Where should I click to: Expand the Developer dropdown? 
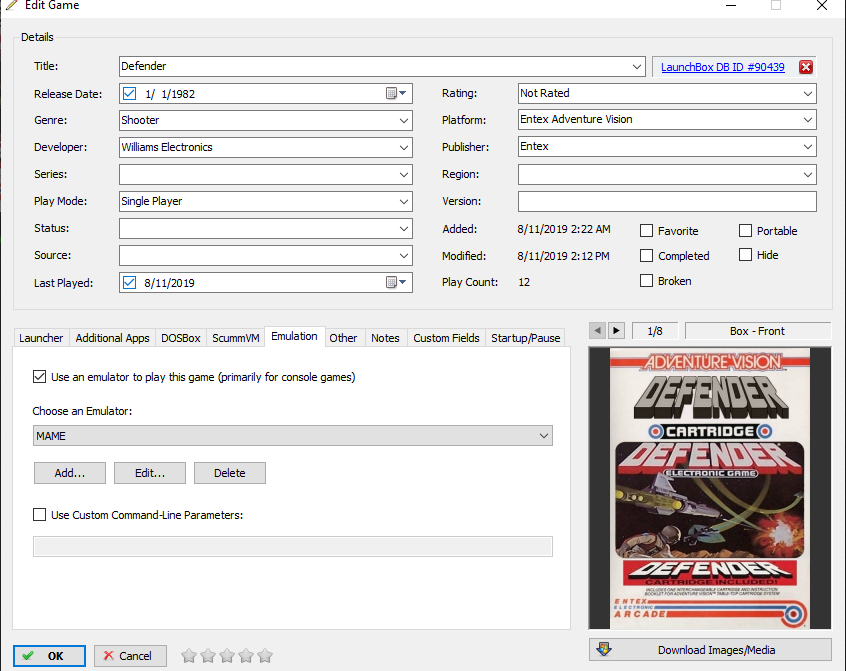[404, 147]
